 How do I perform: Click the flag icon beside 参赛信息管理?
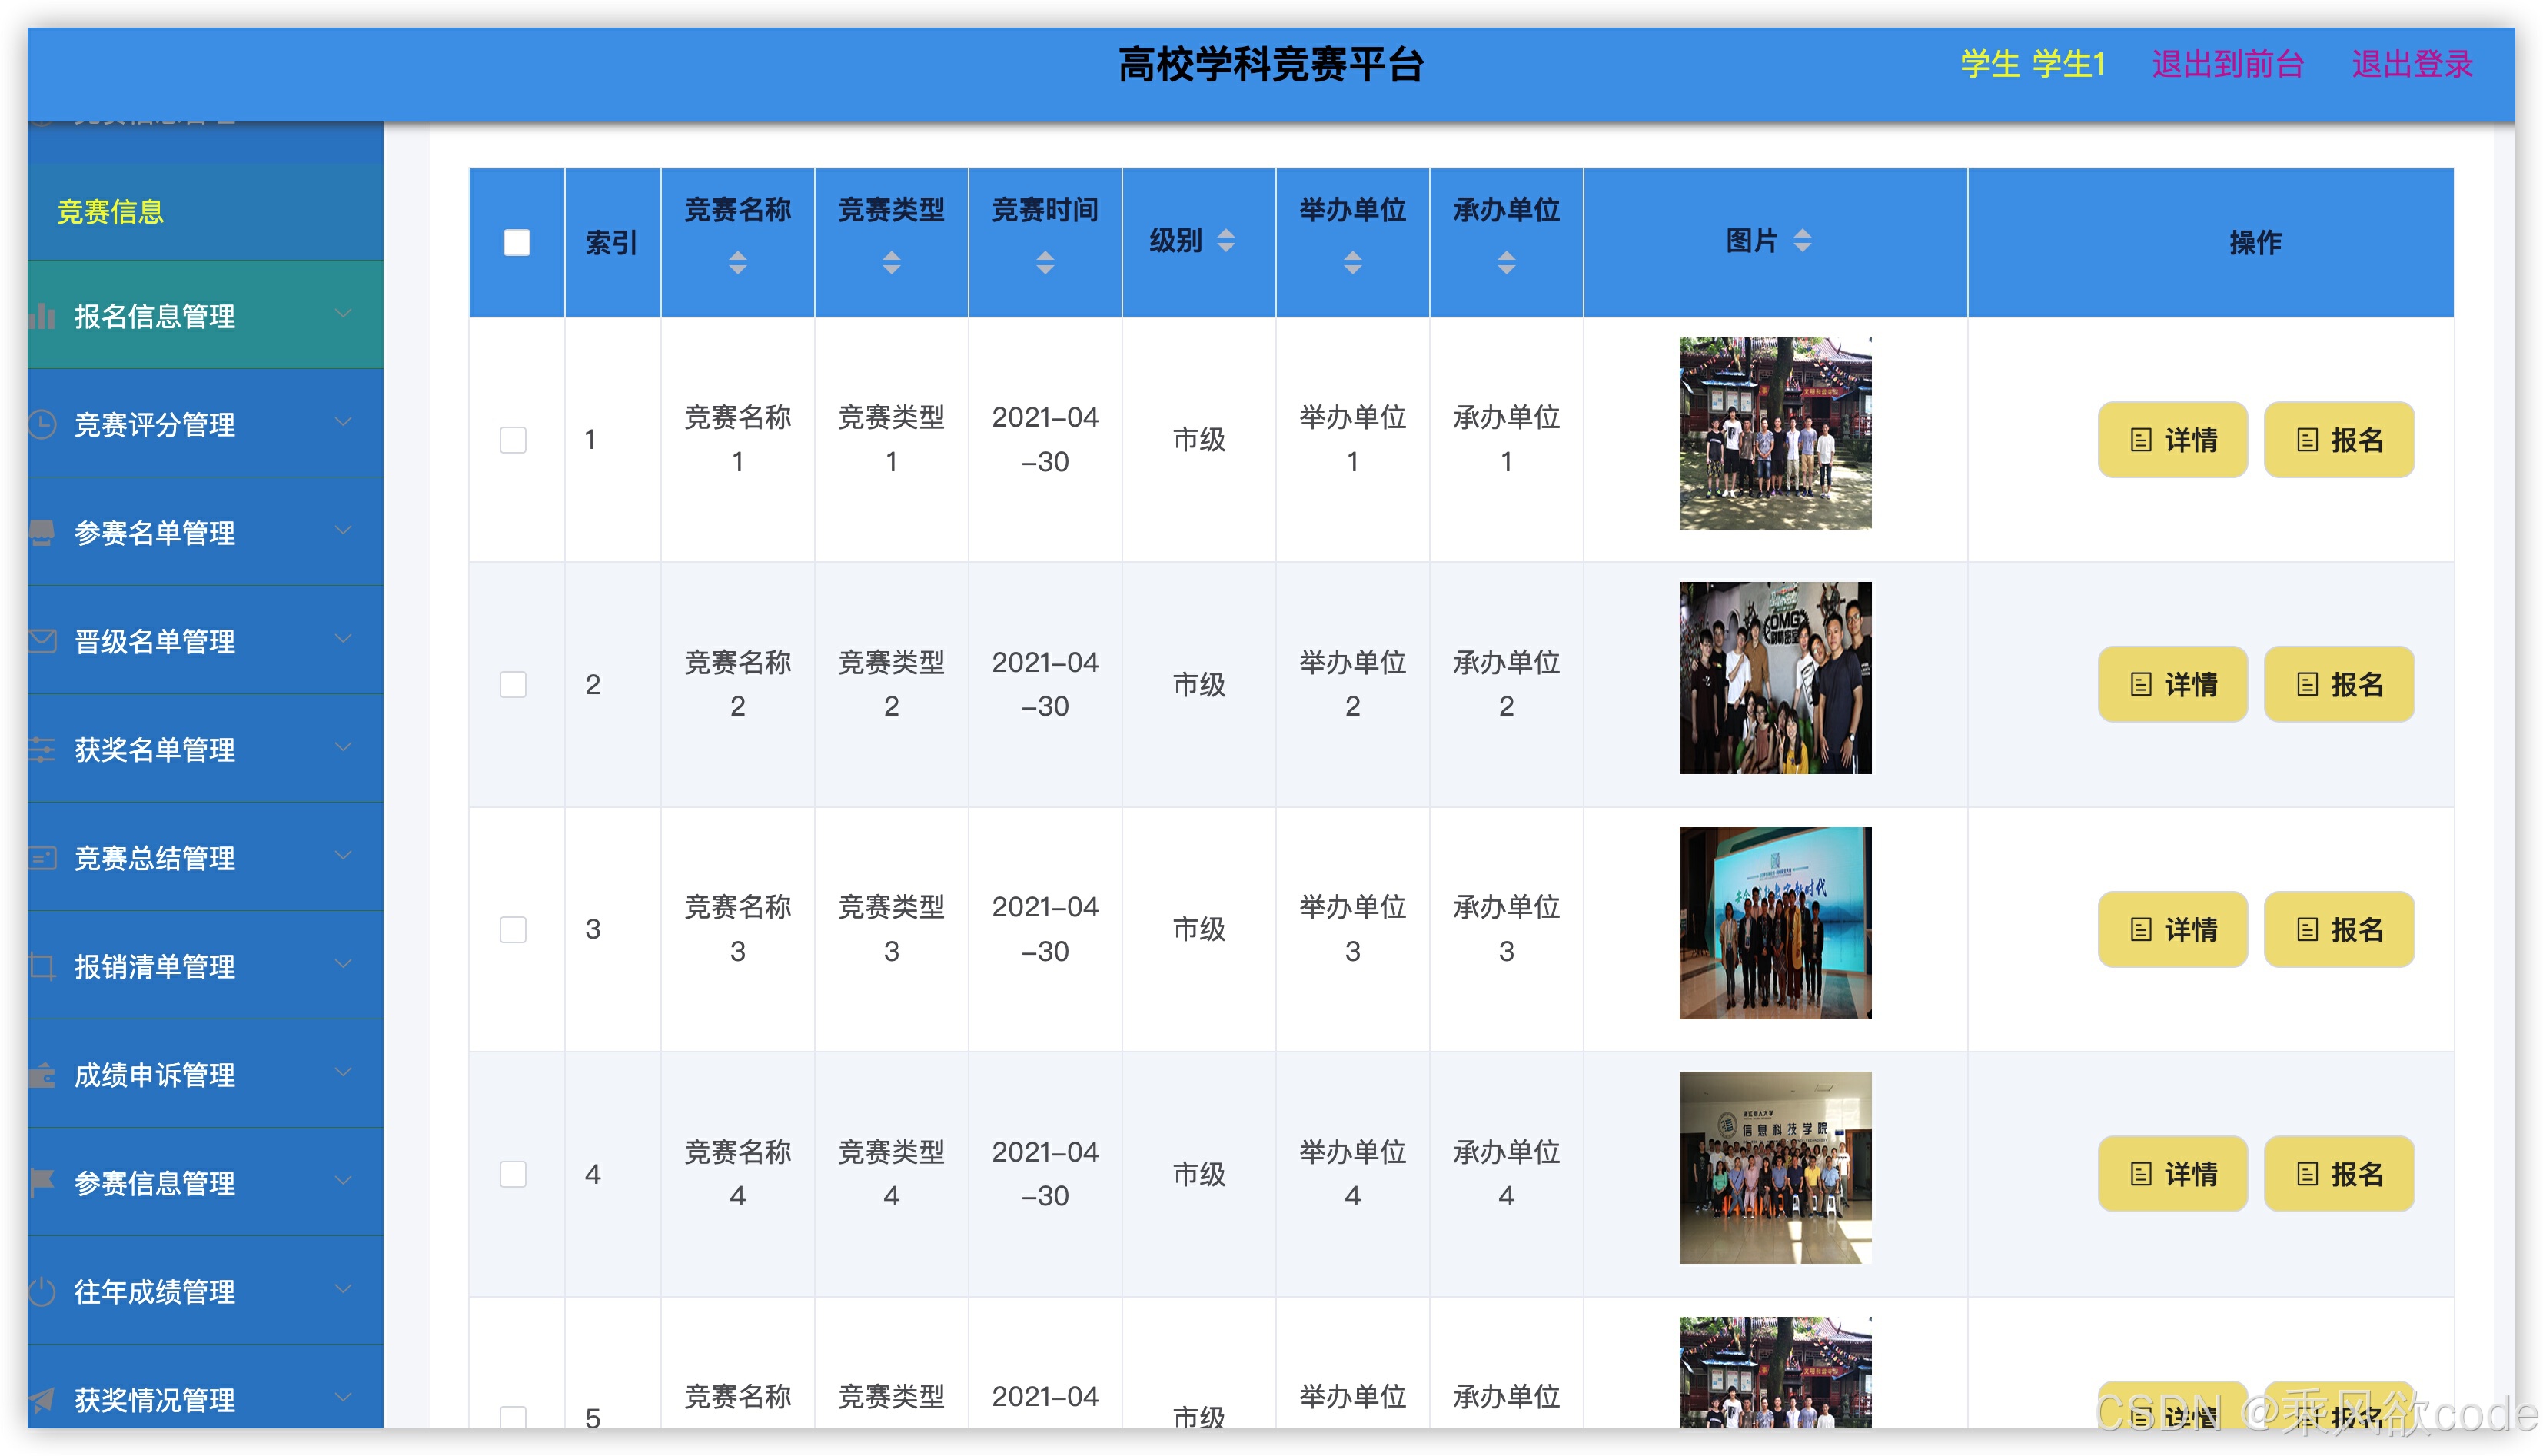pyautogui.click(x=42, y=1182)
